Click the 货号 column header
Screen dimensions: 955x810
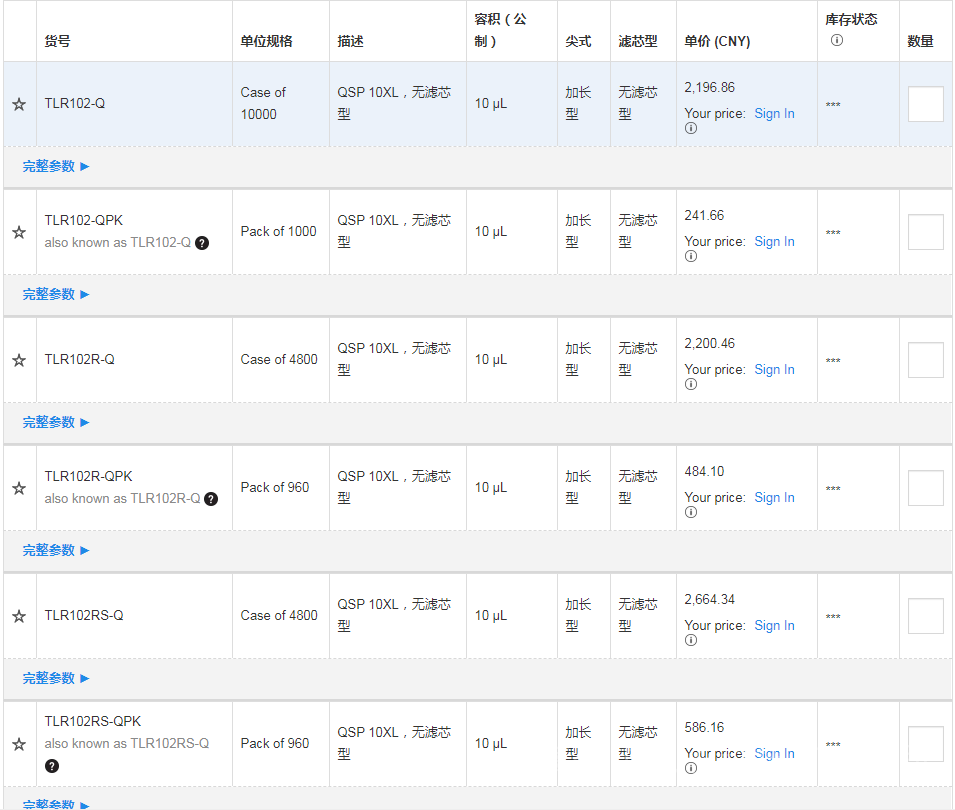point(58,41)
